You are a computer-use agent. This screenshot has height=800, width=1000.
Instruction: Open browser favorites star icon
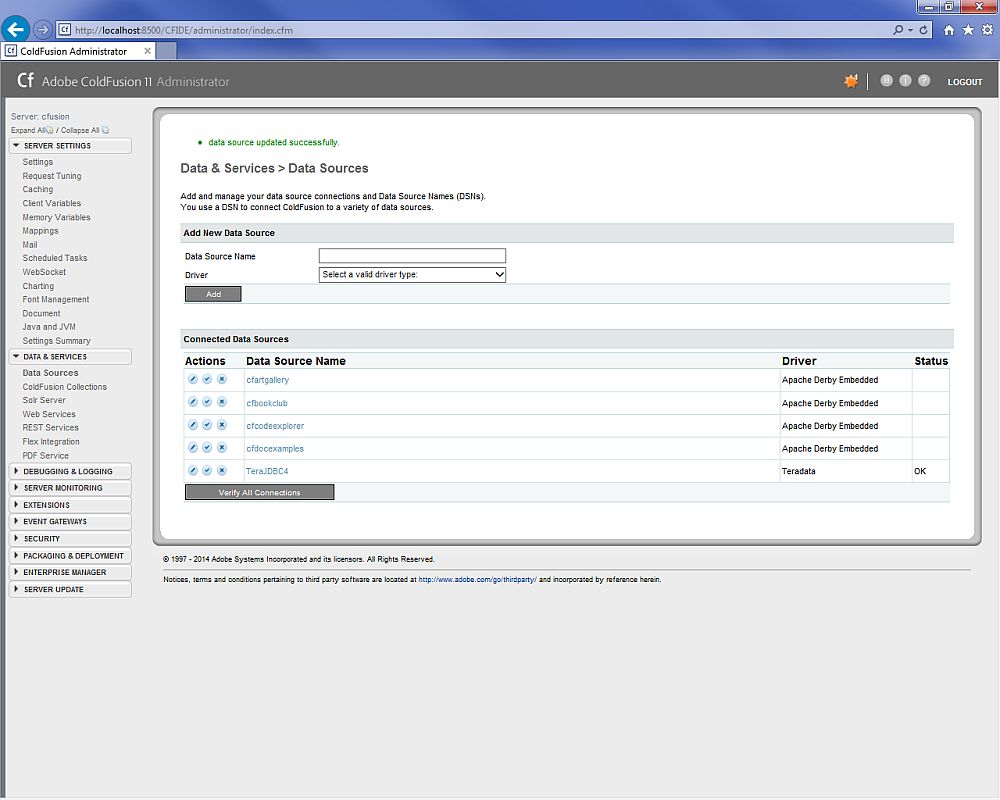pyautogui.click(x=968, y=30)
